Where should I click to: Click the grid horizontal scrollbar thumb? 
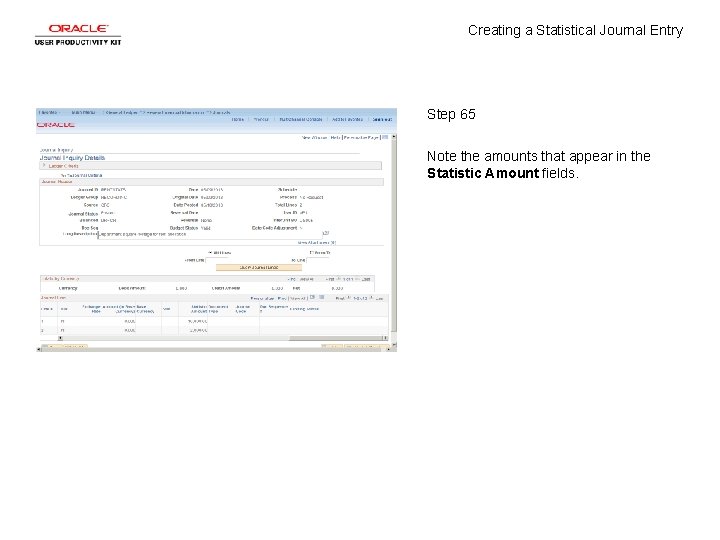tap(336, 338)
